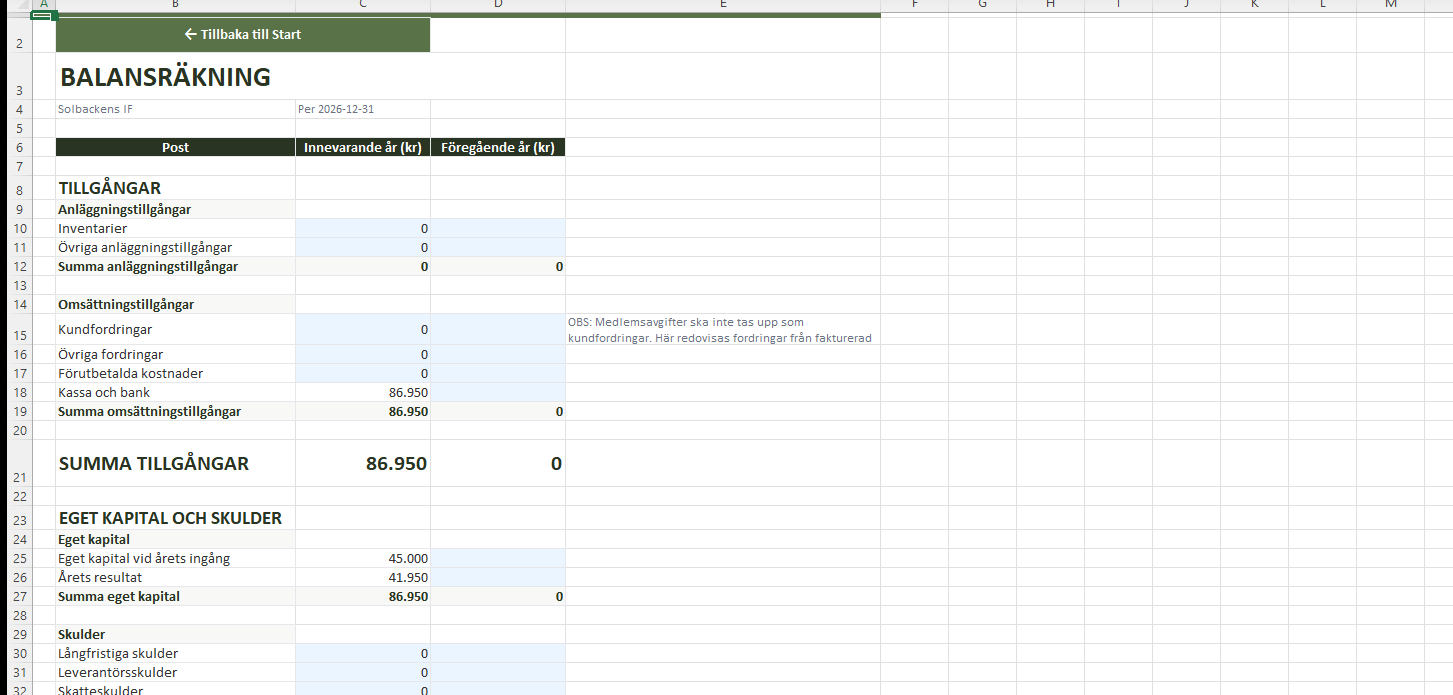Click Leverantörsskulder previous year input cell
Viewport: 1453px width, 695px height.
point(497,673)
